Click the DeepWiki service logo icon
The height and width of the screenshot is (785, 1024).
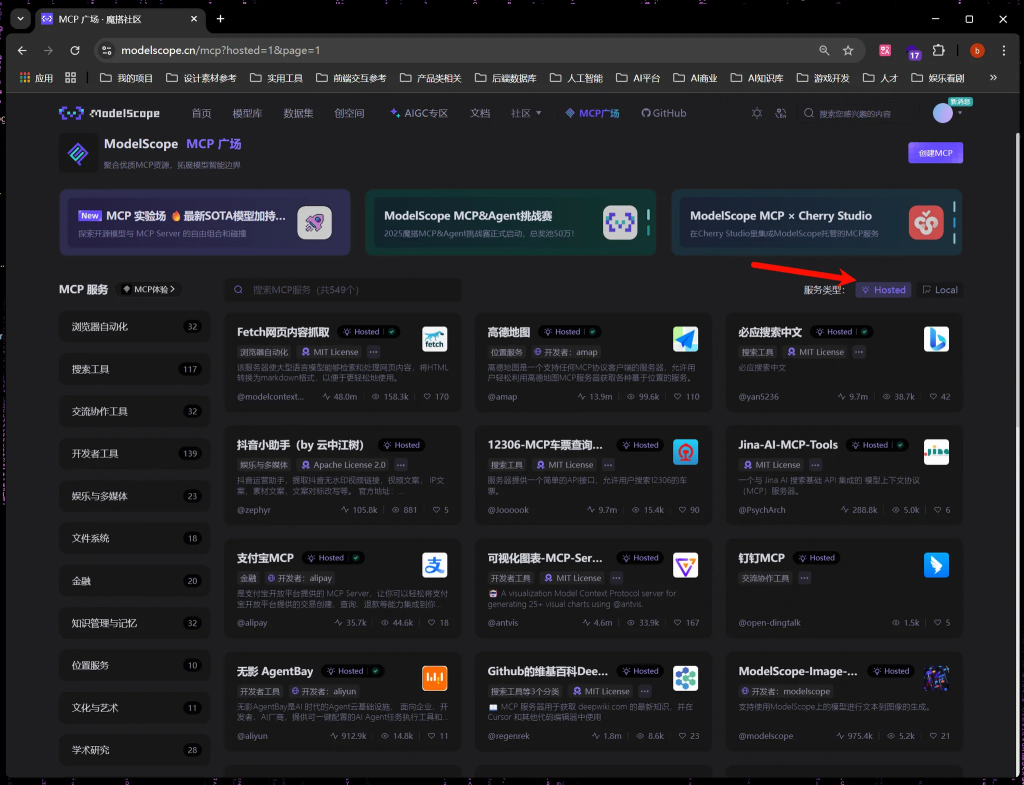(686, 678)
